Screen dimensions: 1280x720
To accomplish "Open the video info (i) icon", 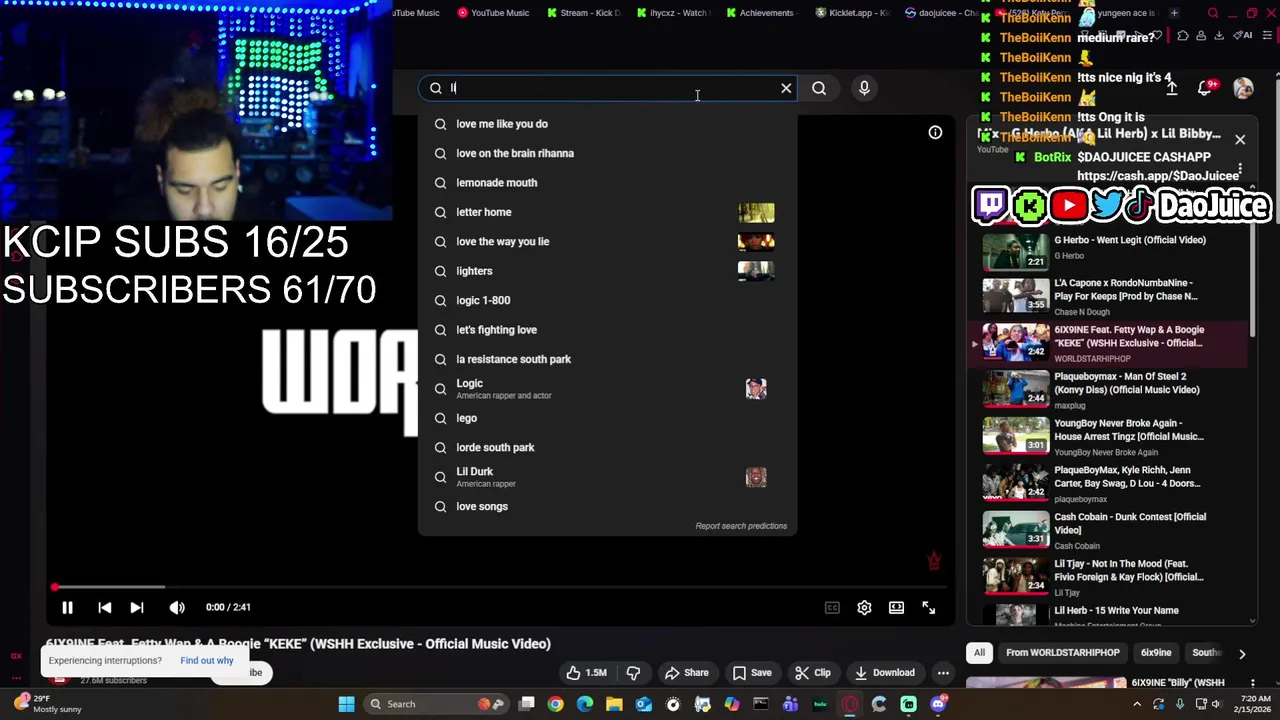I will point(935,132).
